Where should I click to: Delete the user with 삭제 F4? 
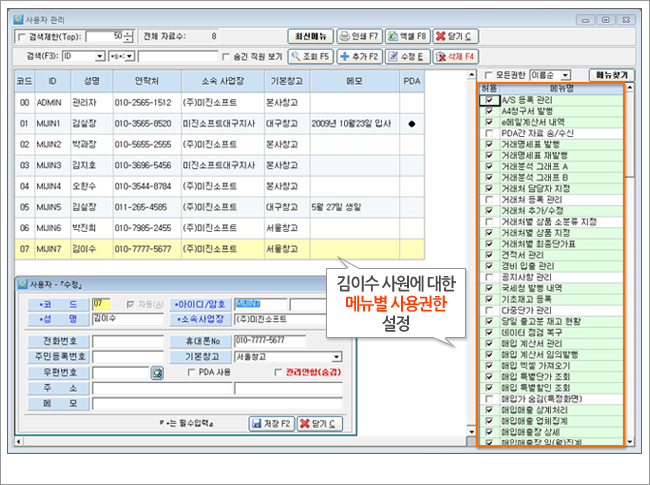click(457, 56)
